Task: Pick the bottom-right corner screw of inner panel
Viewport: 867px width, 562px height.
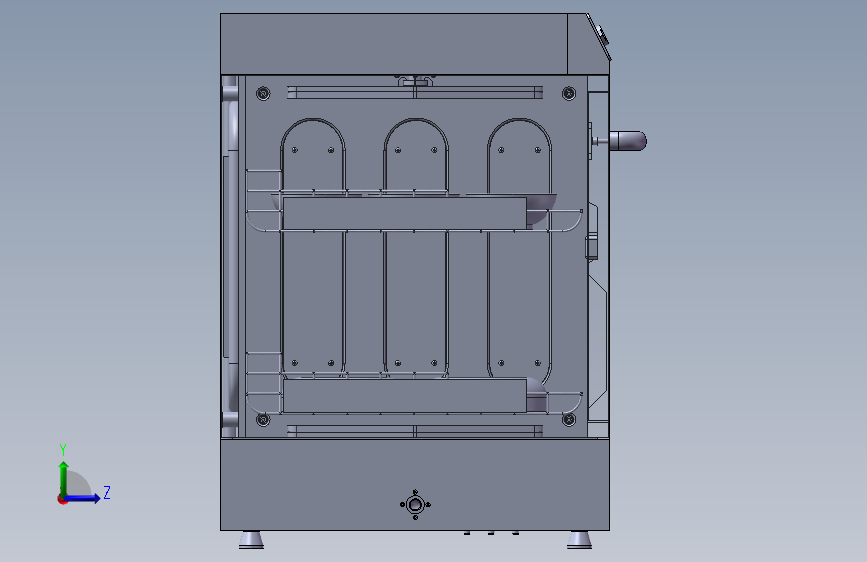Action: [x=569, y=420]
